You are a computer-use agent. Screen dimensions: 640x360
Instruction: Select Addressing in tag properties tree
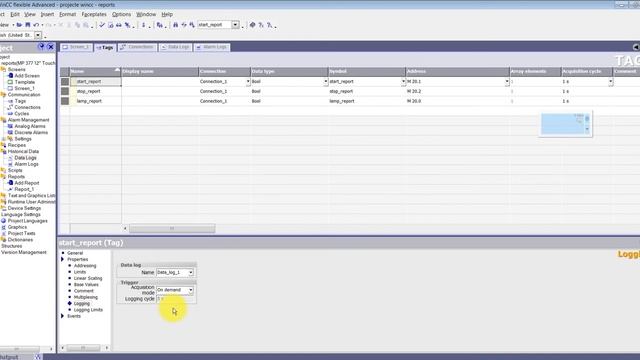tap(85, 266)
